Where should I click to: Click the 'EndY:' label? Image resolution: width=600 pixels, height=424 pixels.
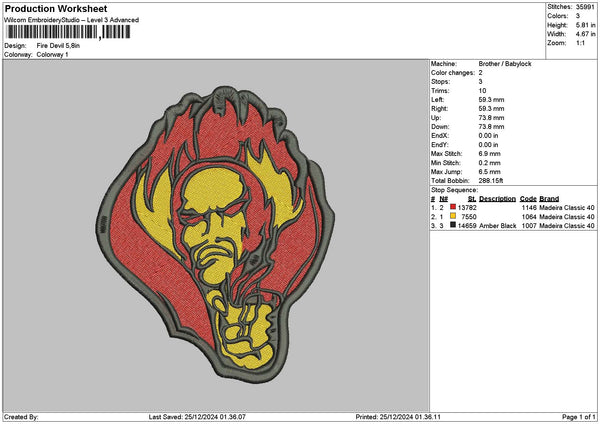point(439,145)
